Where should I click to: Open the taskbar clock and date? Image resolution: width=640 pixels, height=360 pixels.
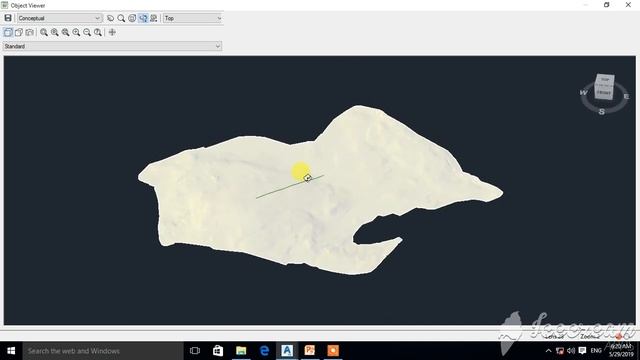tap(621, 351)
